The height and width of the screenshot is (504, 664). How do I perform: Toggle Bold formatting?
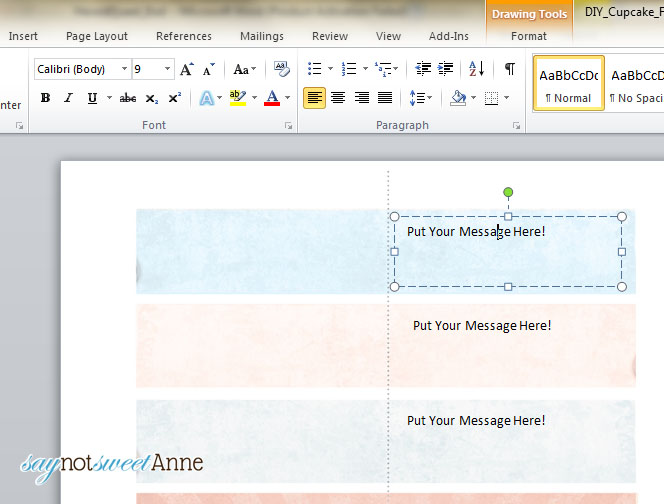(45, 98)
